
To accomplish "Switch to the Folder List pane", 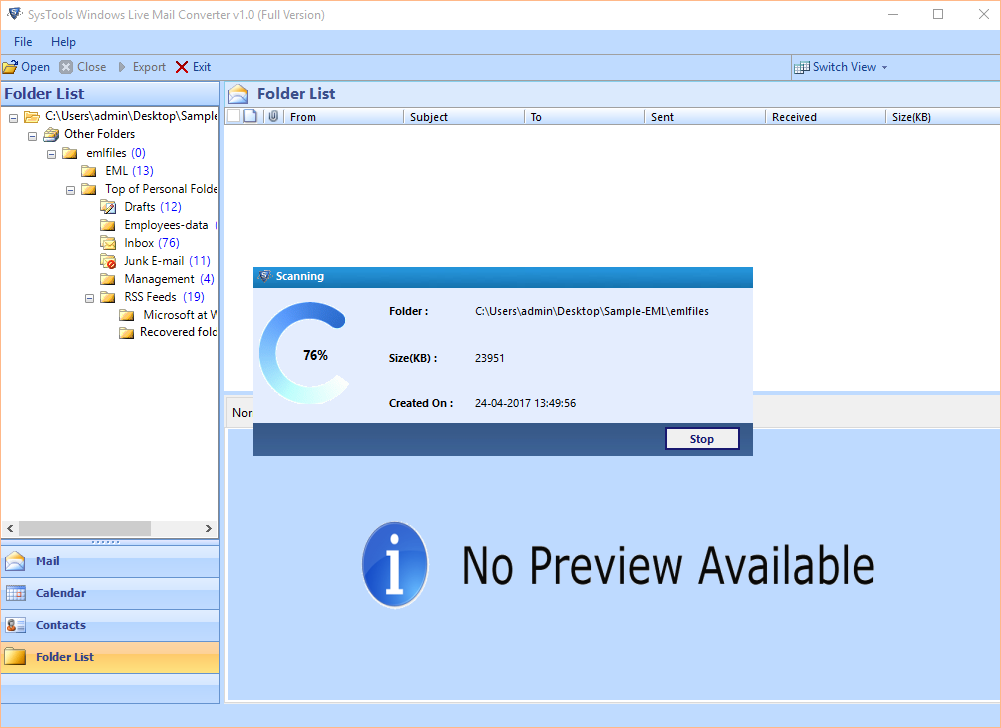I will point(110,657).
